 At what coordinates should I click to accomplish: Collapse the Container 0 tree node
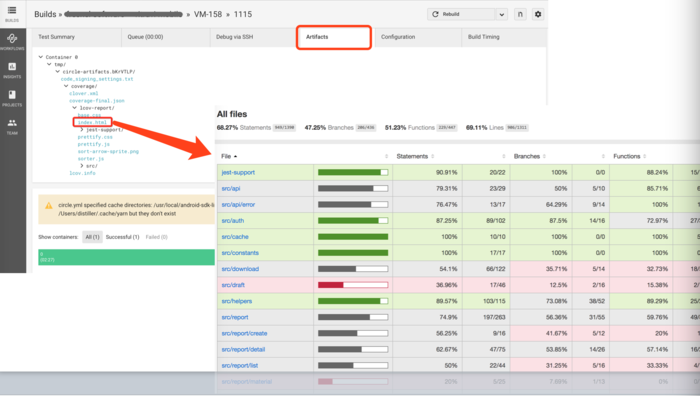[x=41, y=57]
